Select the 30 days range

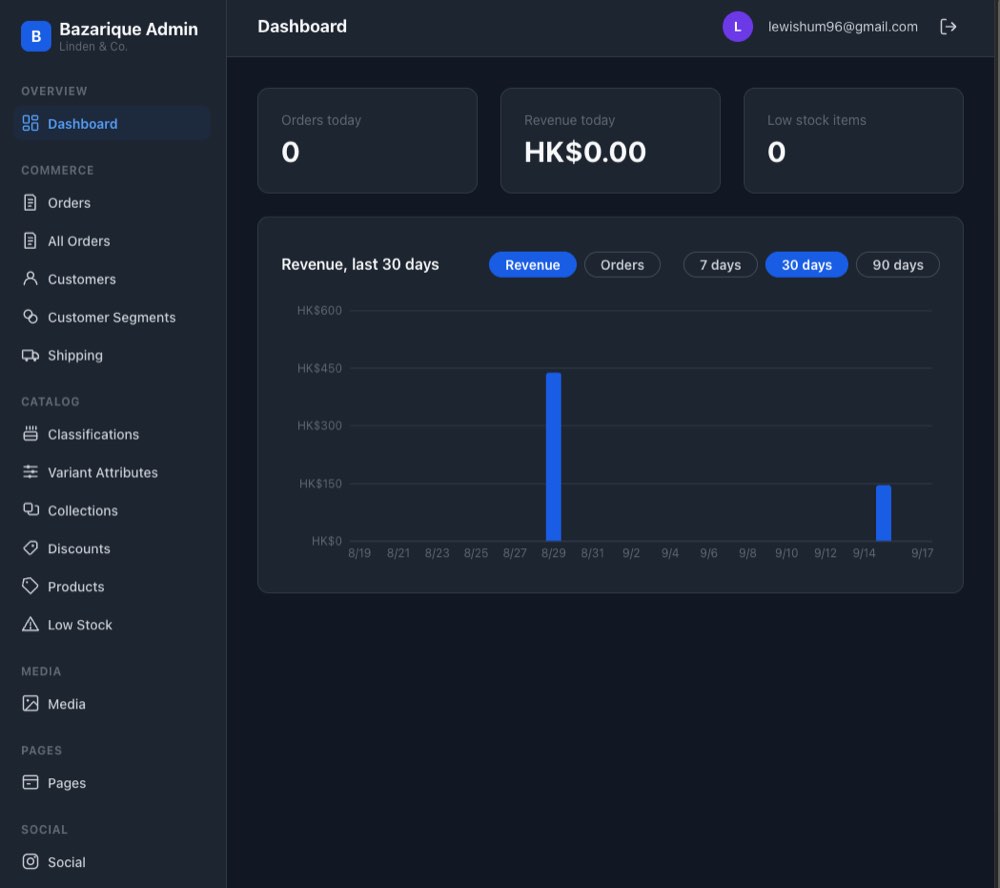[x=807, y=265]
